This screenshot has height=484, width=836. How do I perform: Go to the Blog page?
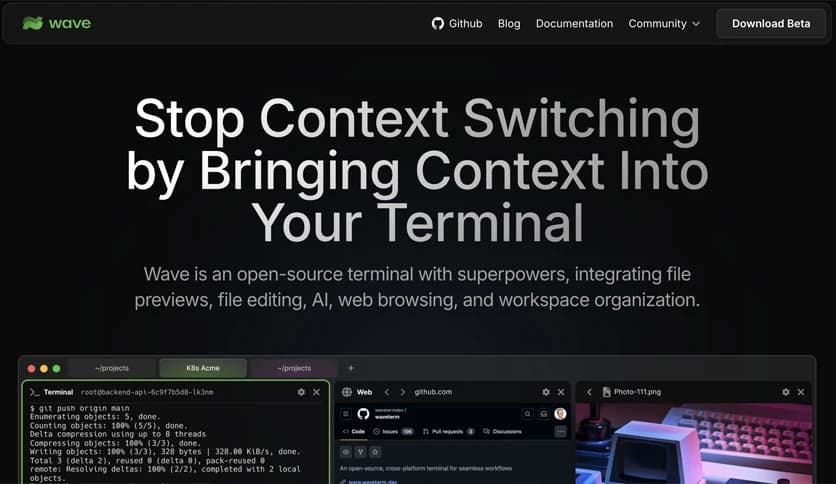tap(509, 23)
